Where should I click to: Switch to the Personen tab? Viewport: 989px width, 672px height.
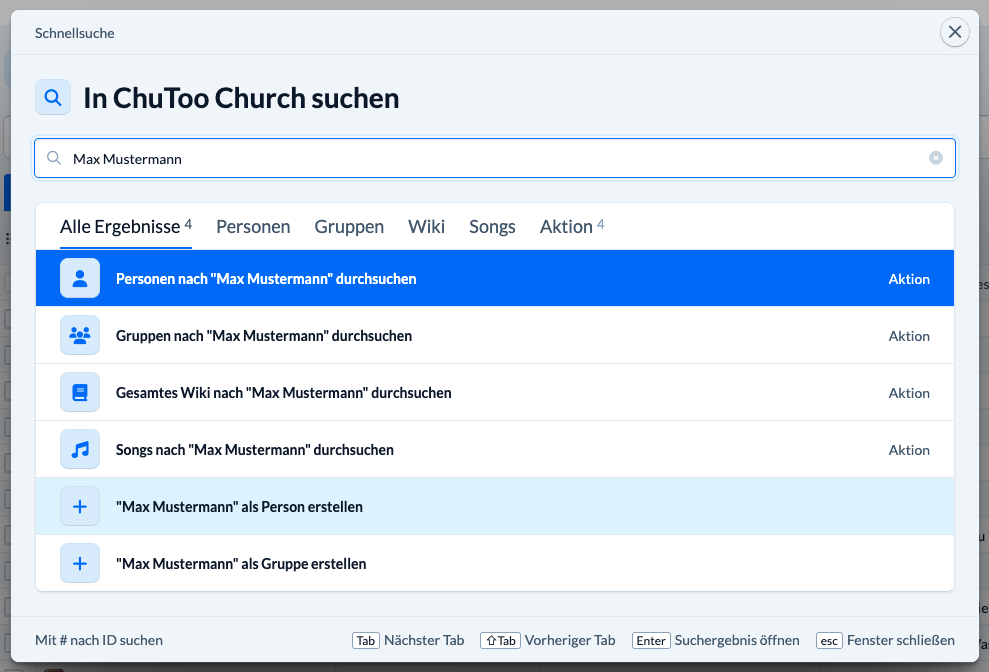[x=253, y=227]
